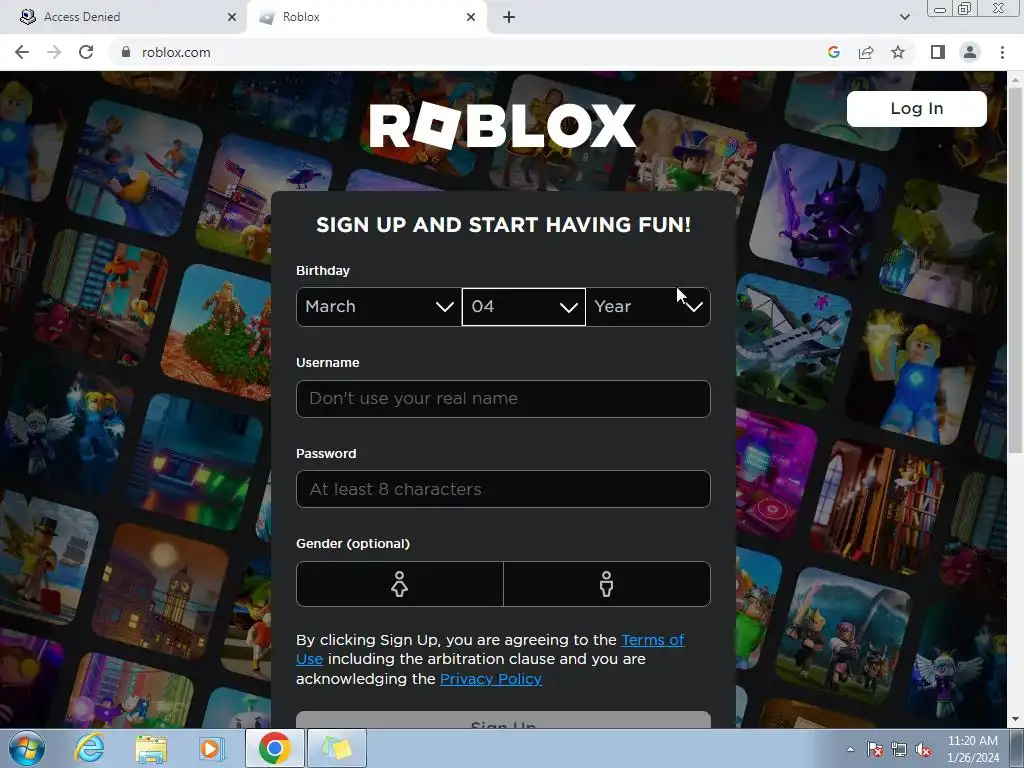Open Windows Media Player from taskbar
The image size is (1024, 768).
[x=211, y=748]
